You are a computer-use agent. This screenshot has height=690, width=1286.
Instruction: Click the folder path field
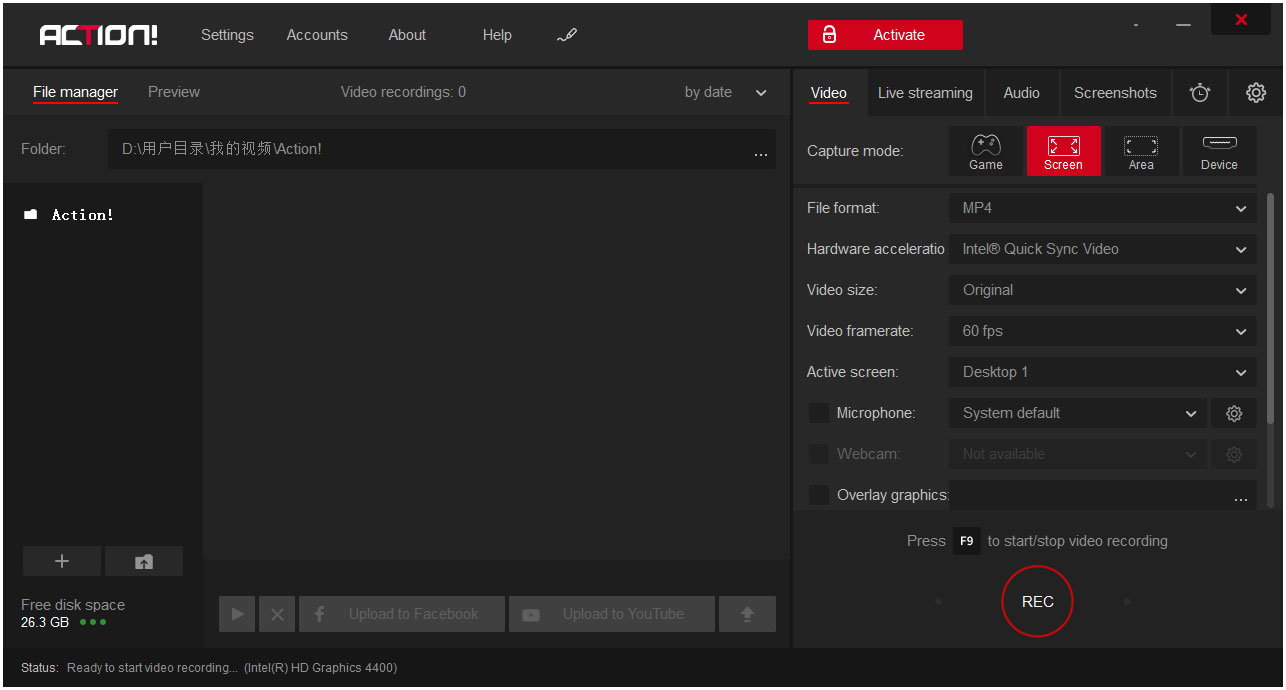(x=441, y=149)
